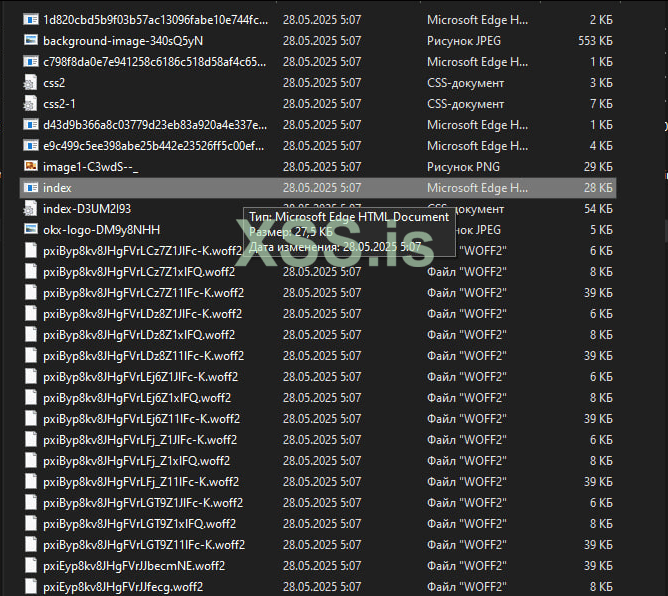The width and height of the screenshot is (668, 596).
Task: Click the 7 КБ size cell
Action: (601, 104)
